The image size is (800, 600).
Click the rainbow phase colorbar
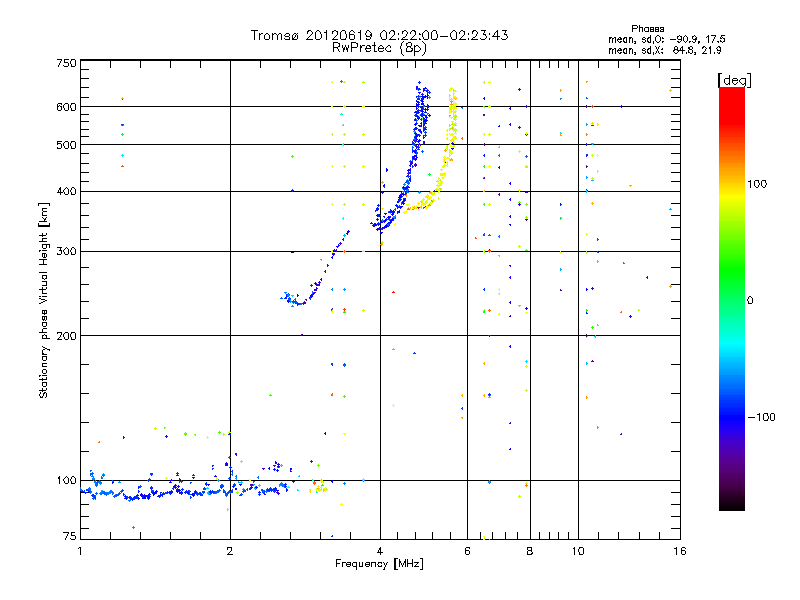click(732, 299)
